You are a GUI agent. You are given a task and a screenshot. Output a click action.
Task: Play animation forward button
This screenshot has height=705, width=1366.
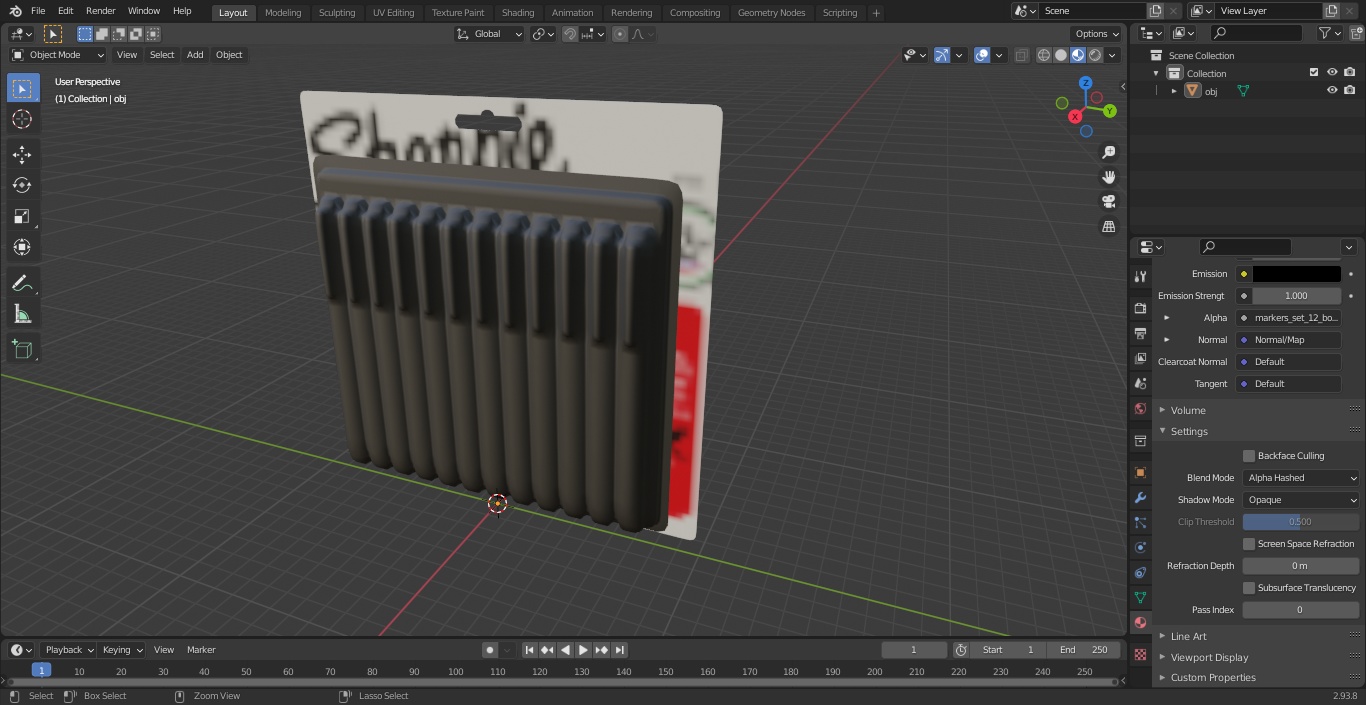(x=583, y=650)
